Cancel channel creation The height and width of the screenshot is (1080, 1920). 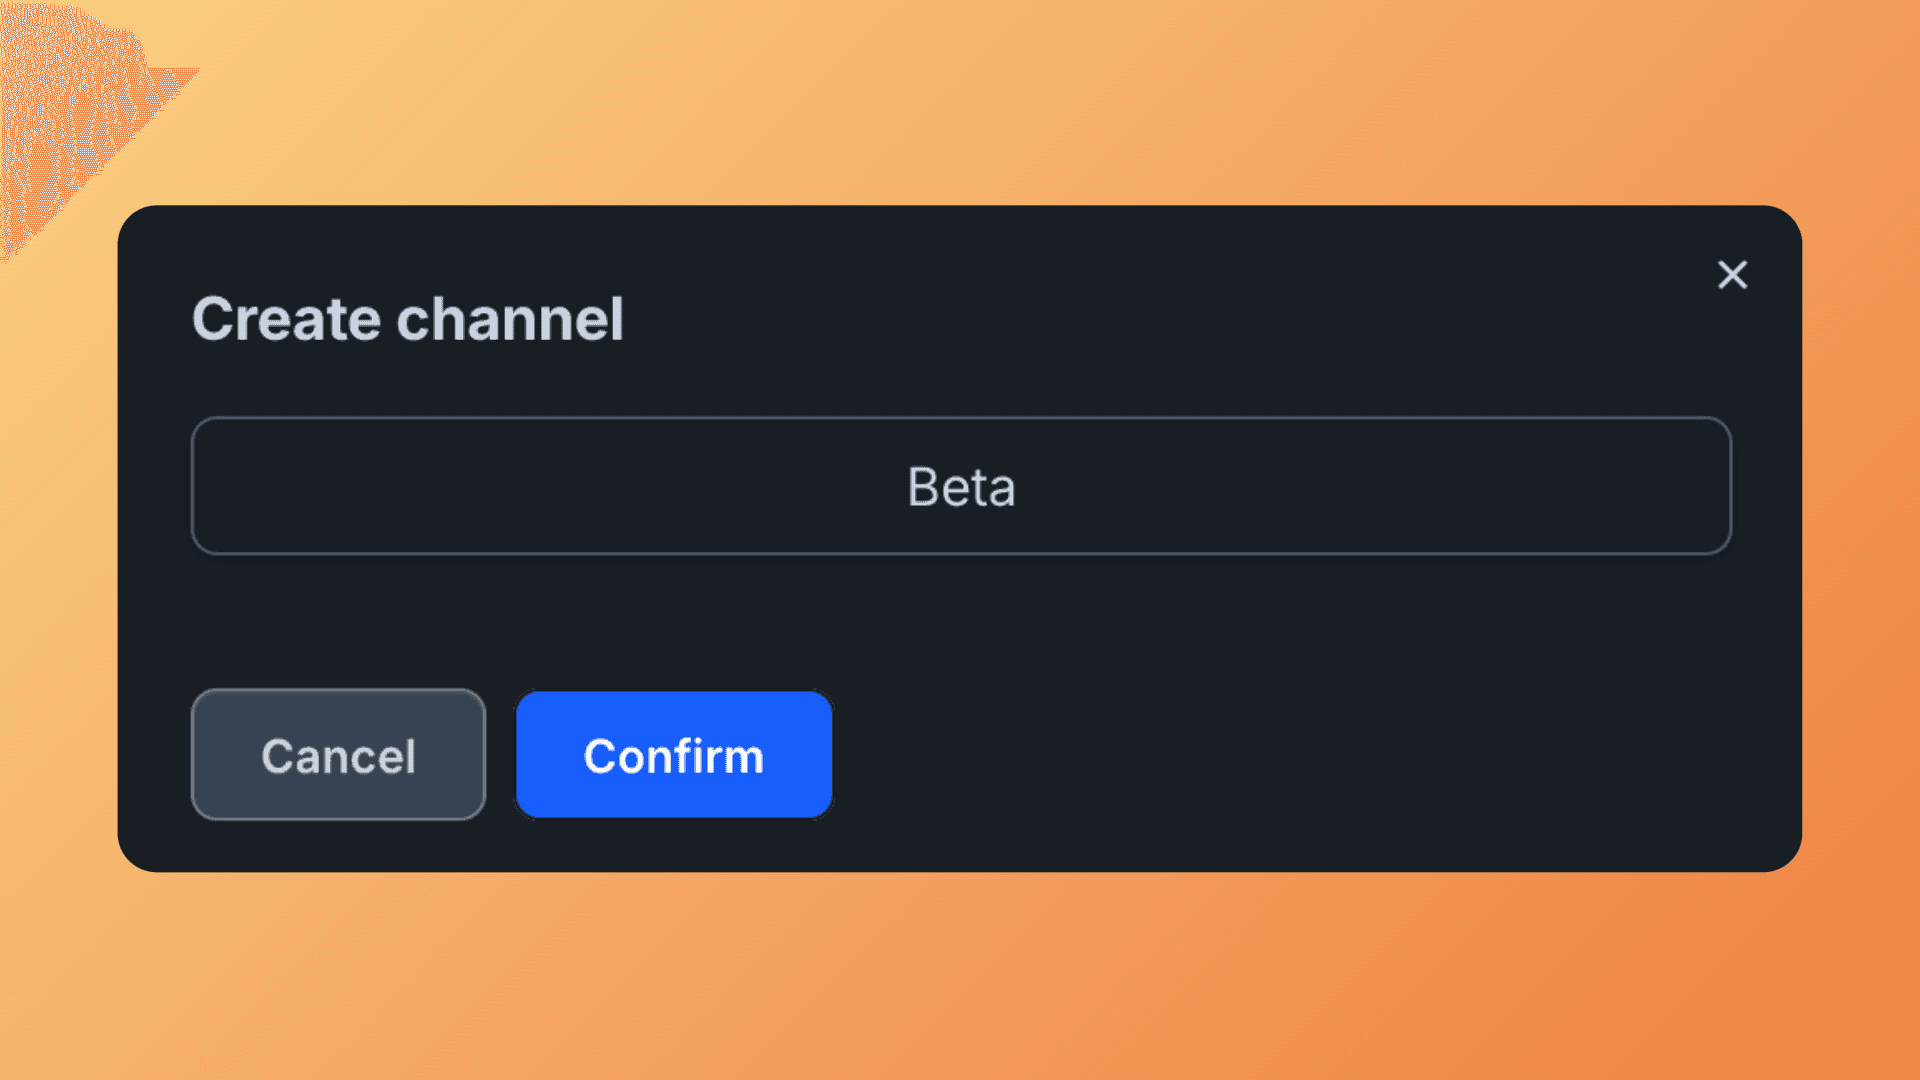click(x=338, y=755)
